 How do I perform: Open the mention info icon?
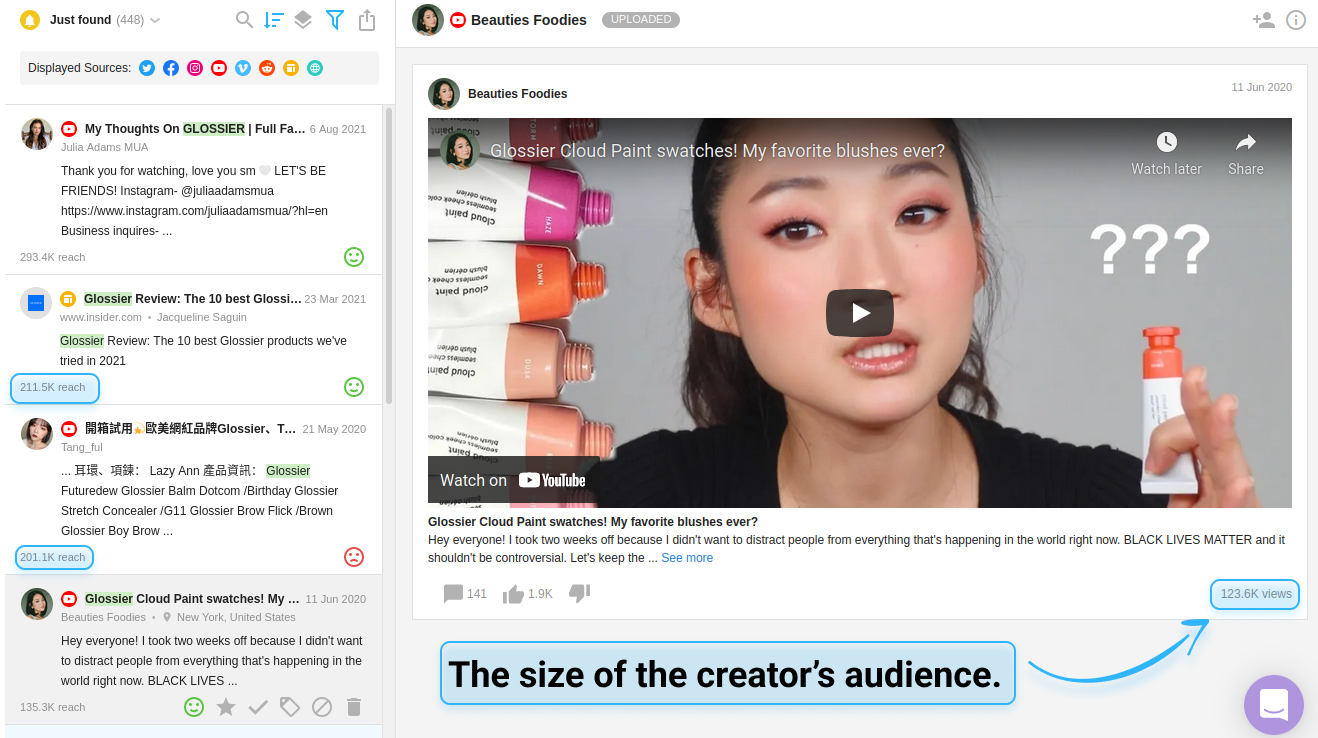pyautogui.click(x=1296, y=20)
